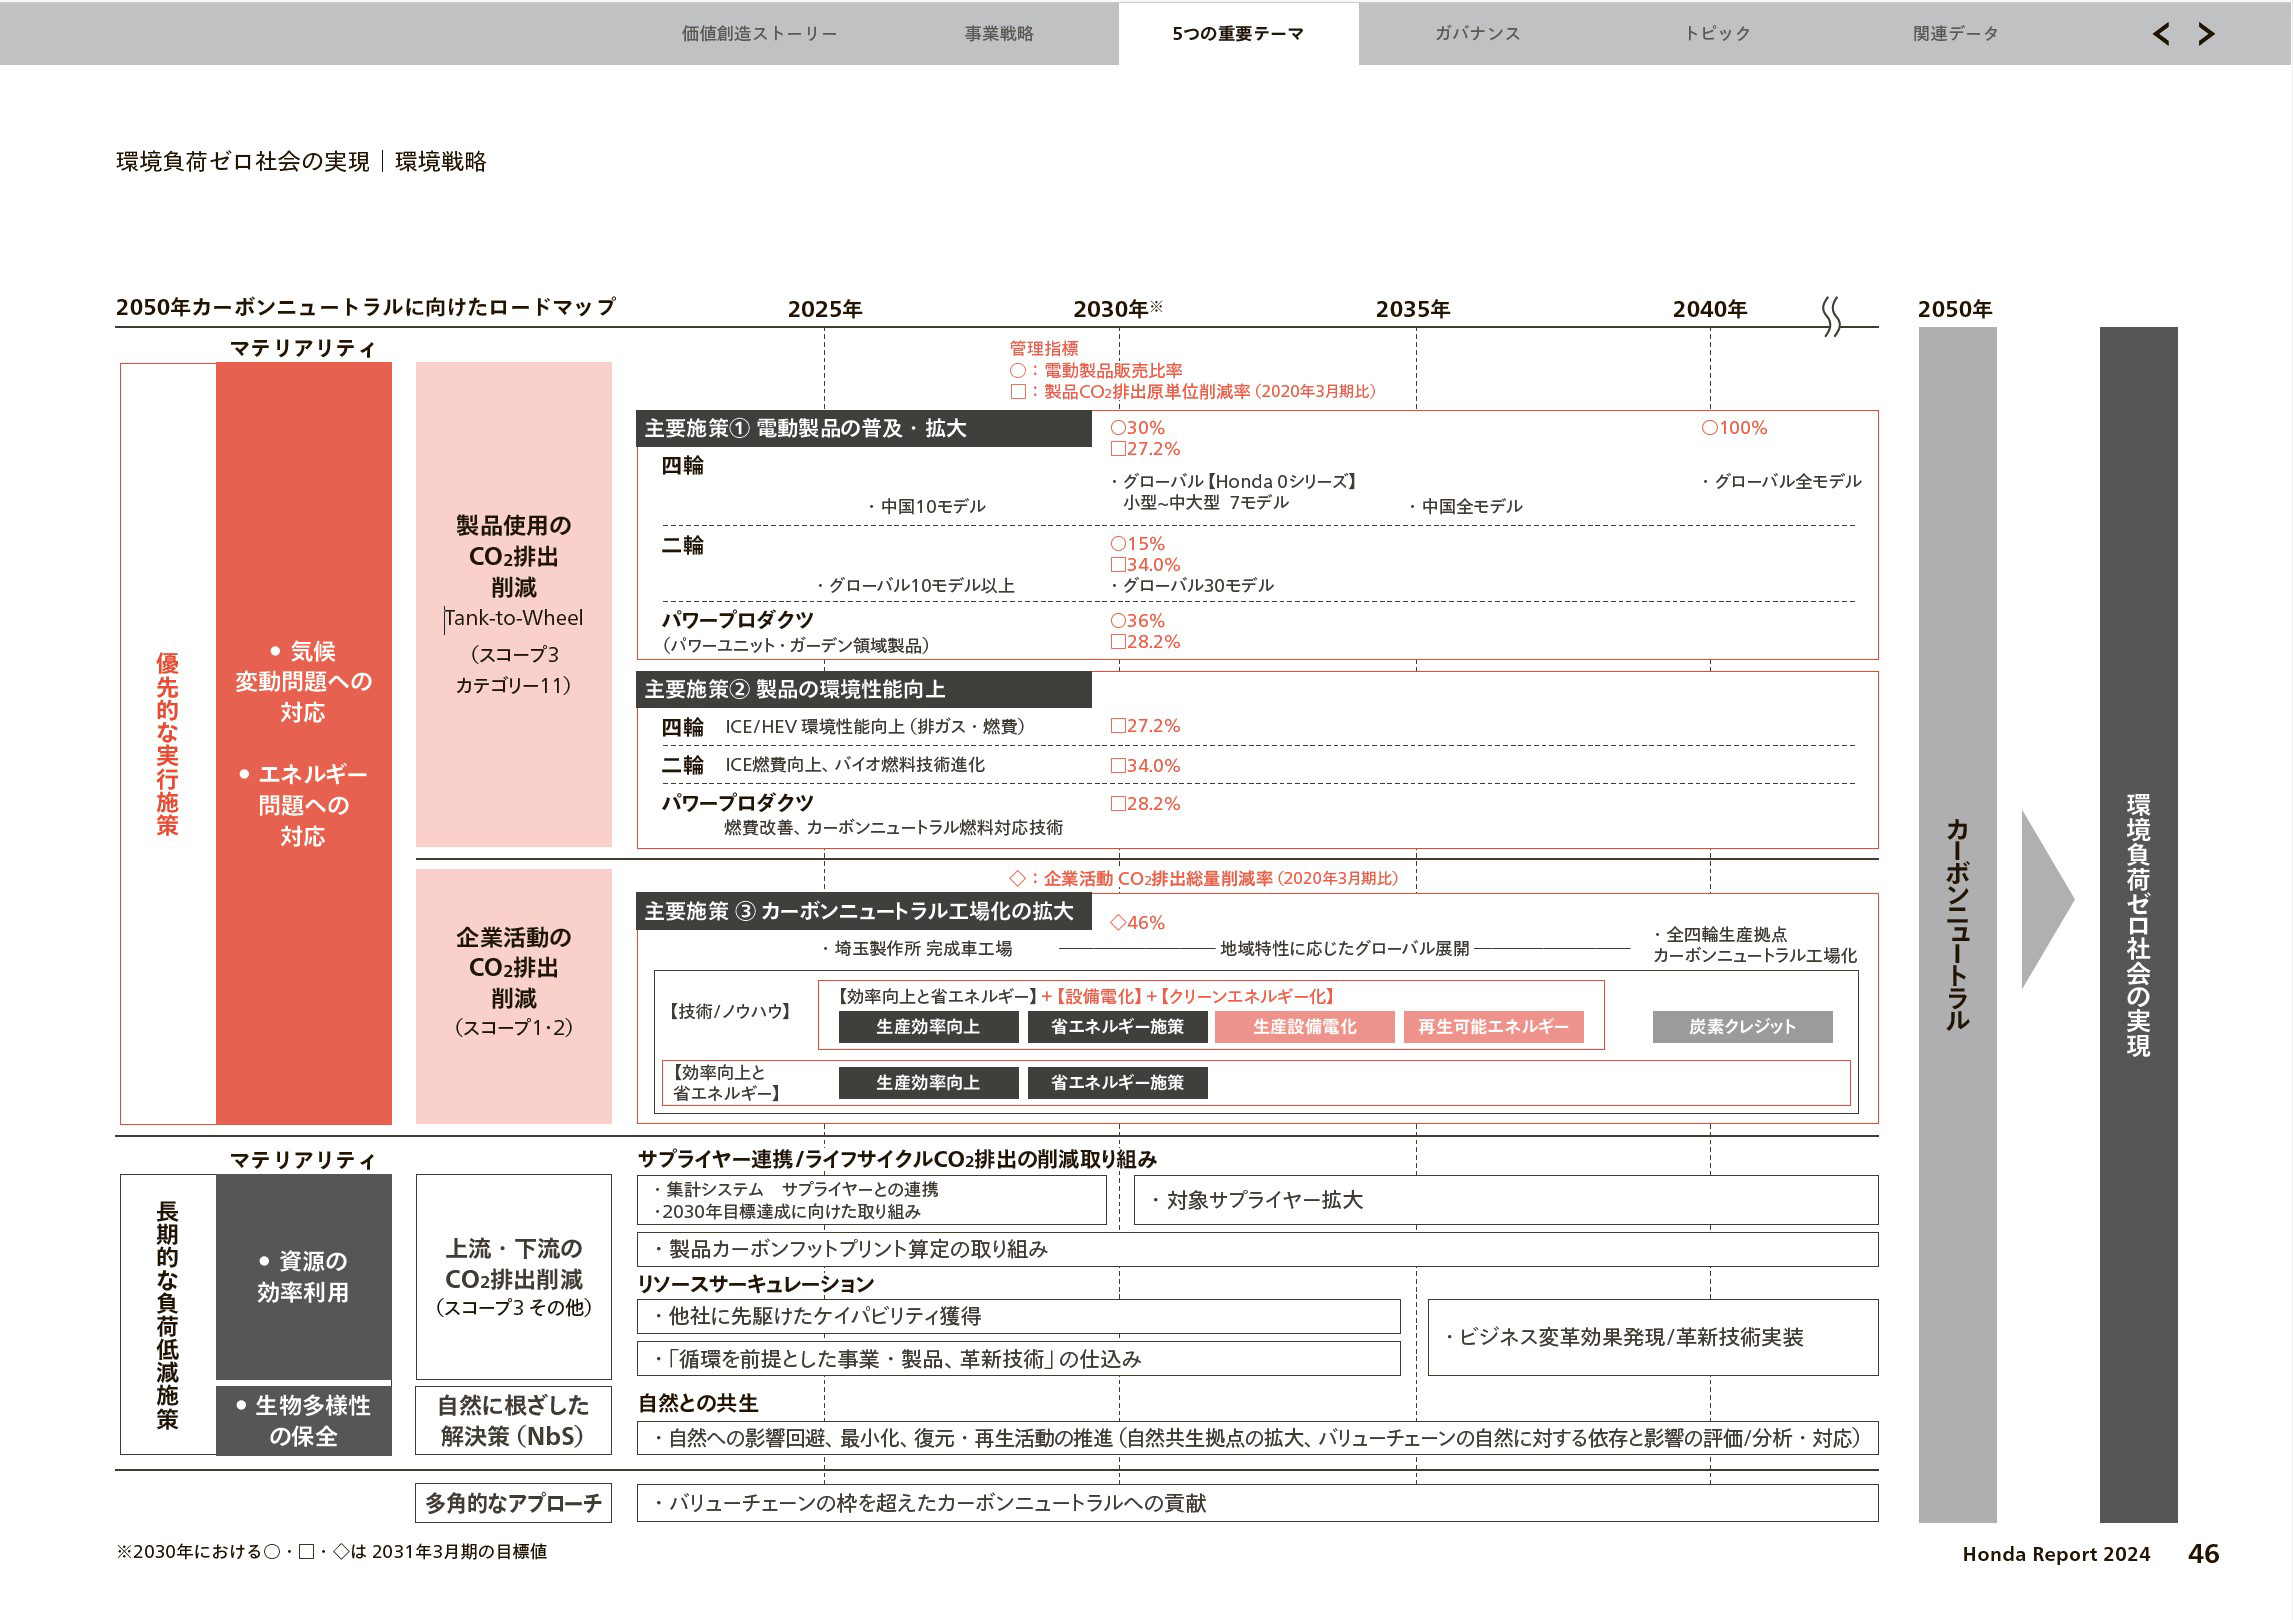Image resolution: width=2293 pixels, height=1620 pixels.
Task: Click the 炭素クレジット box
Action: (1742, 1027)
